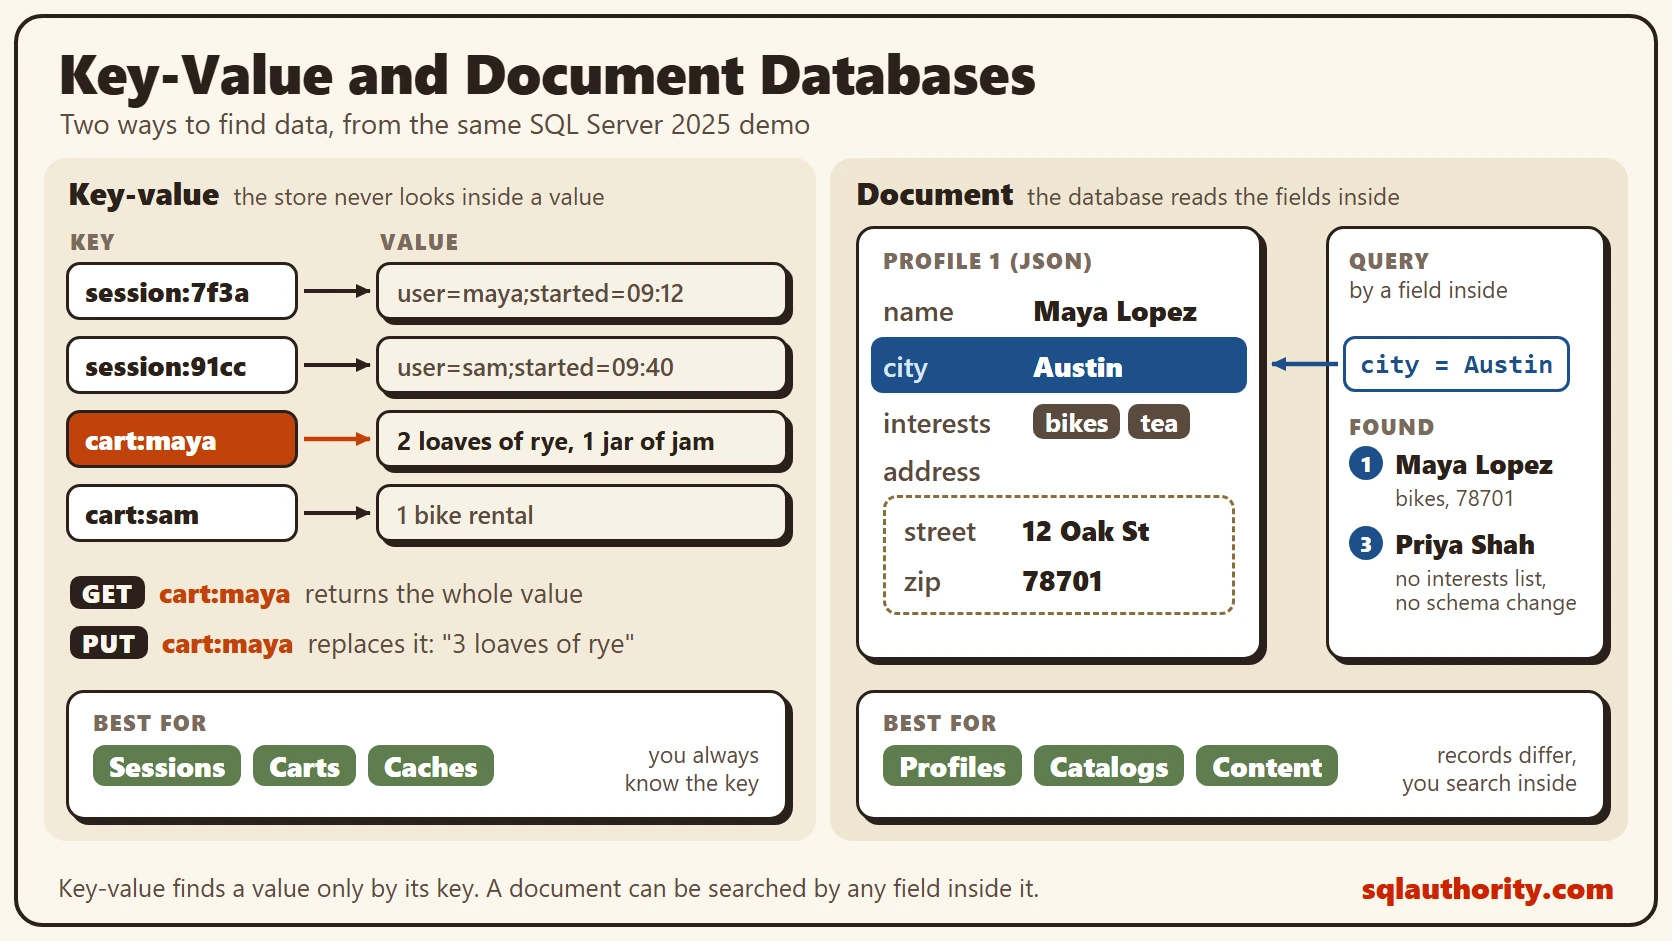Click the 'address' field label
Screen dimensions: 1672x941
click(x=931, y=471)
